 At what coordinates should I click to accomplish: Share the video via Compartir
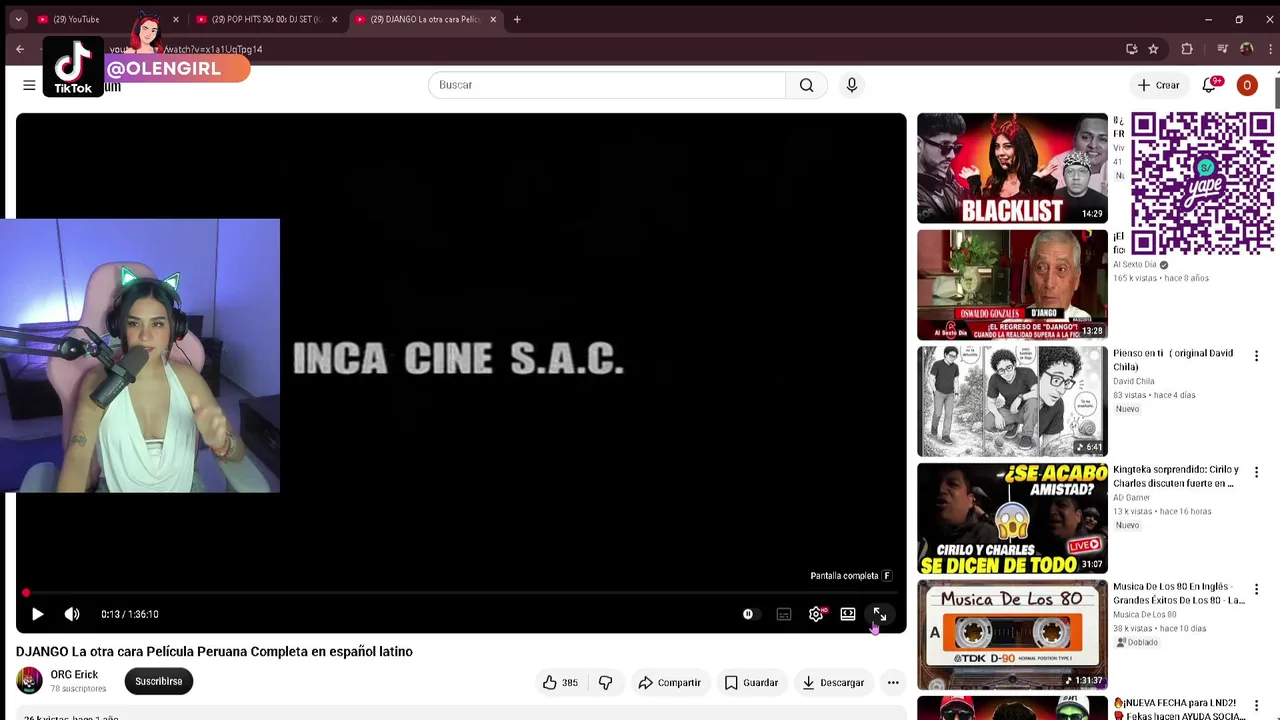pyautogui.click(x=669, y=682)
